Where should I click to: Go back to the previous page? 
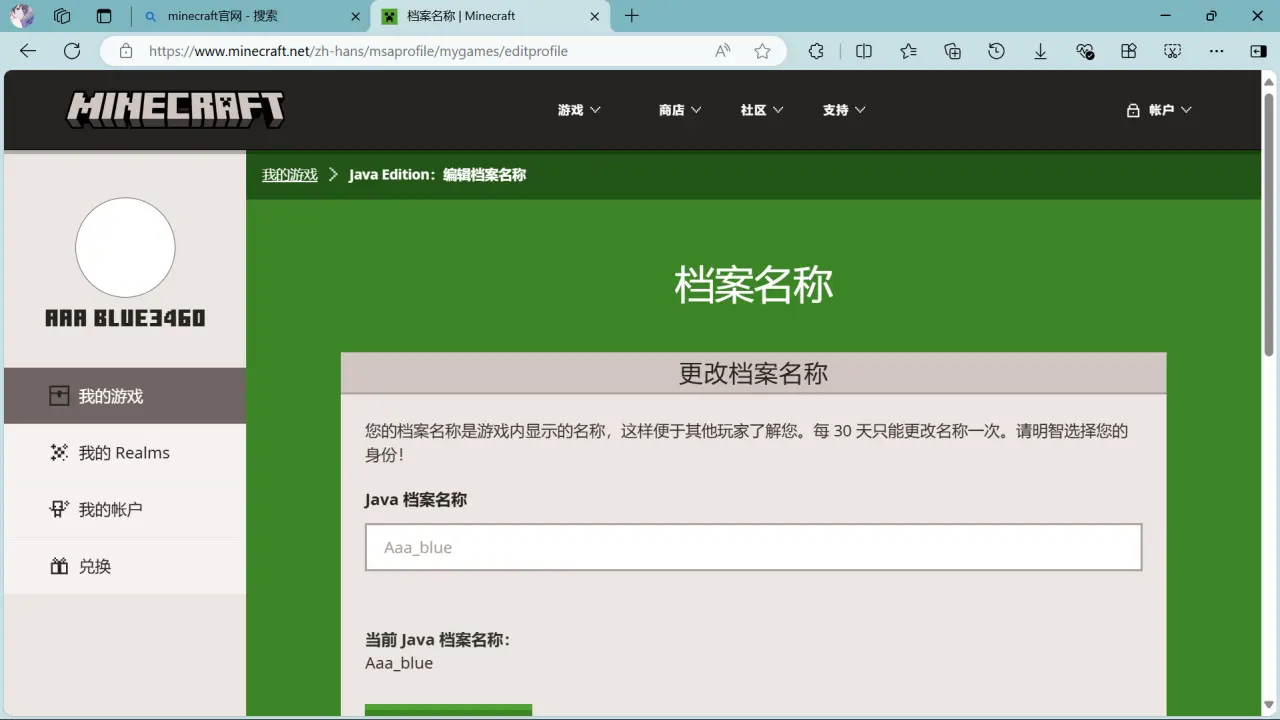(28, 51)
